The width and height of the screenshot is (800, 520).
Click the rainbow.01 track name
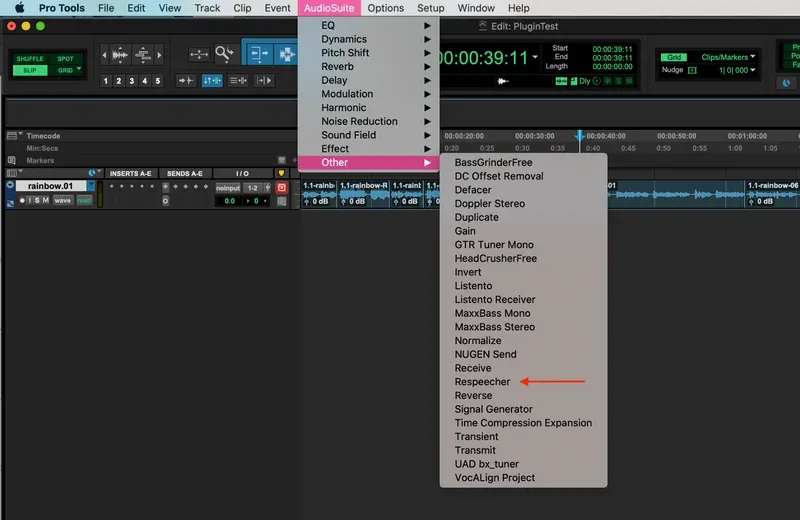[50, 186]
